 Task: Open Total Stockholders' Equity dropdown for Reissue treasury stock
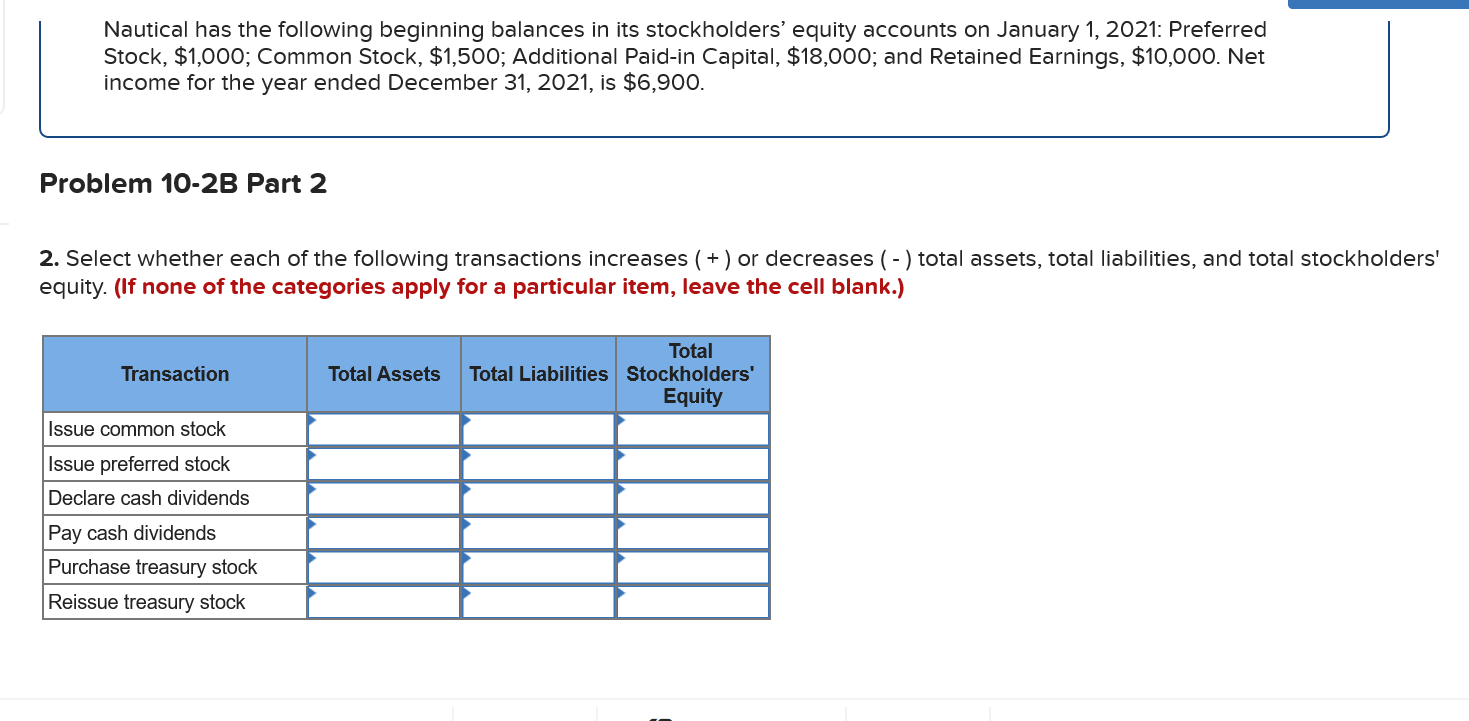tap(692, 601)
